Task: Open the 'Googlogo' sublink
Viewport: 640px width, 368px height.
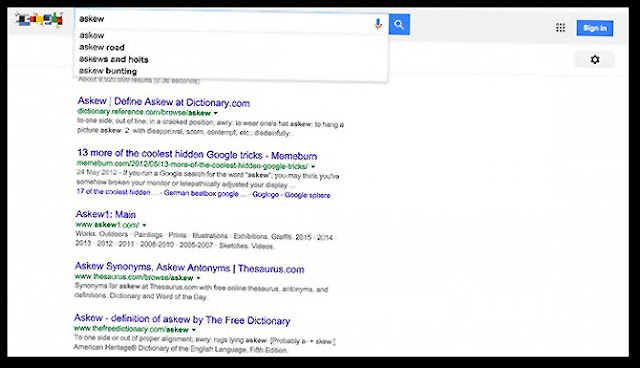Action: [x=265, y=195]
